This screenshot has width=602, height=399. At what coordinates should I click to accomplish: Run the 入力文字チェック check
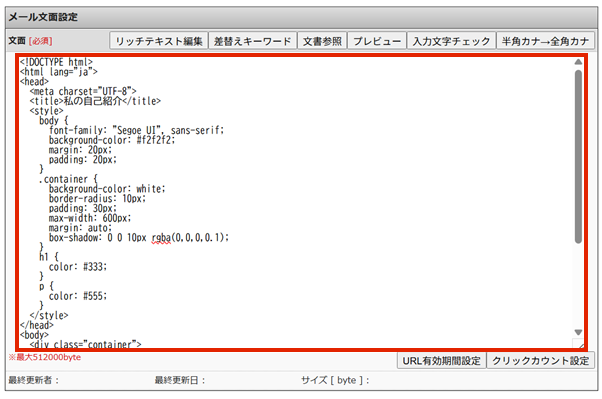451,41
